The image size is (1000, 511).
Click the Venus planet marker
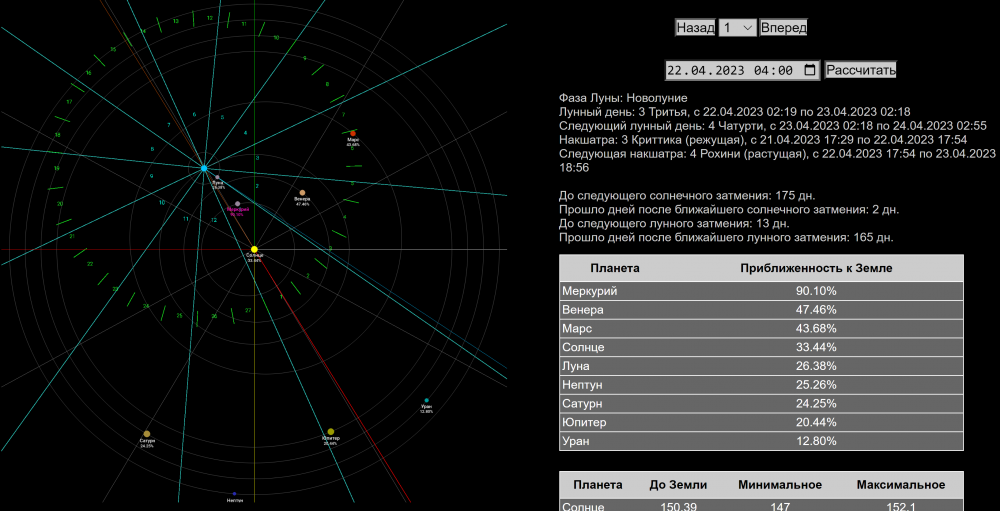click(302, 192)
